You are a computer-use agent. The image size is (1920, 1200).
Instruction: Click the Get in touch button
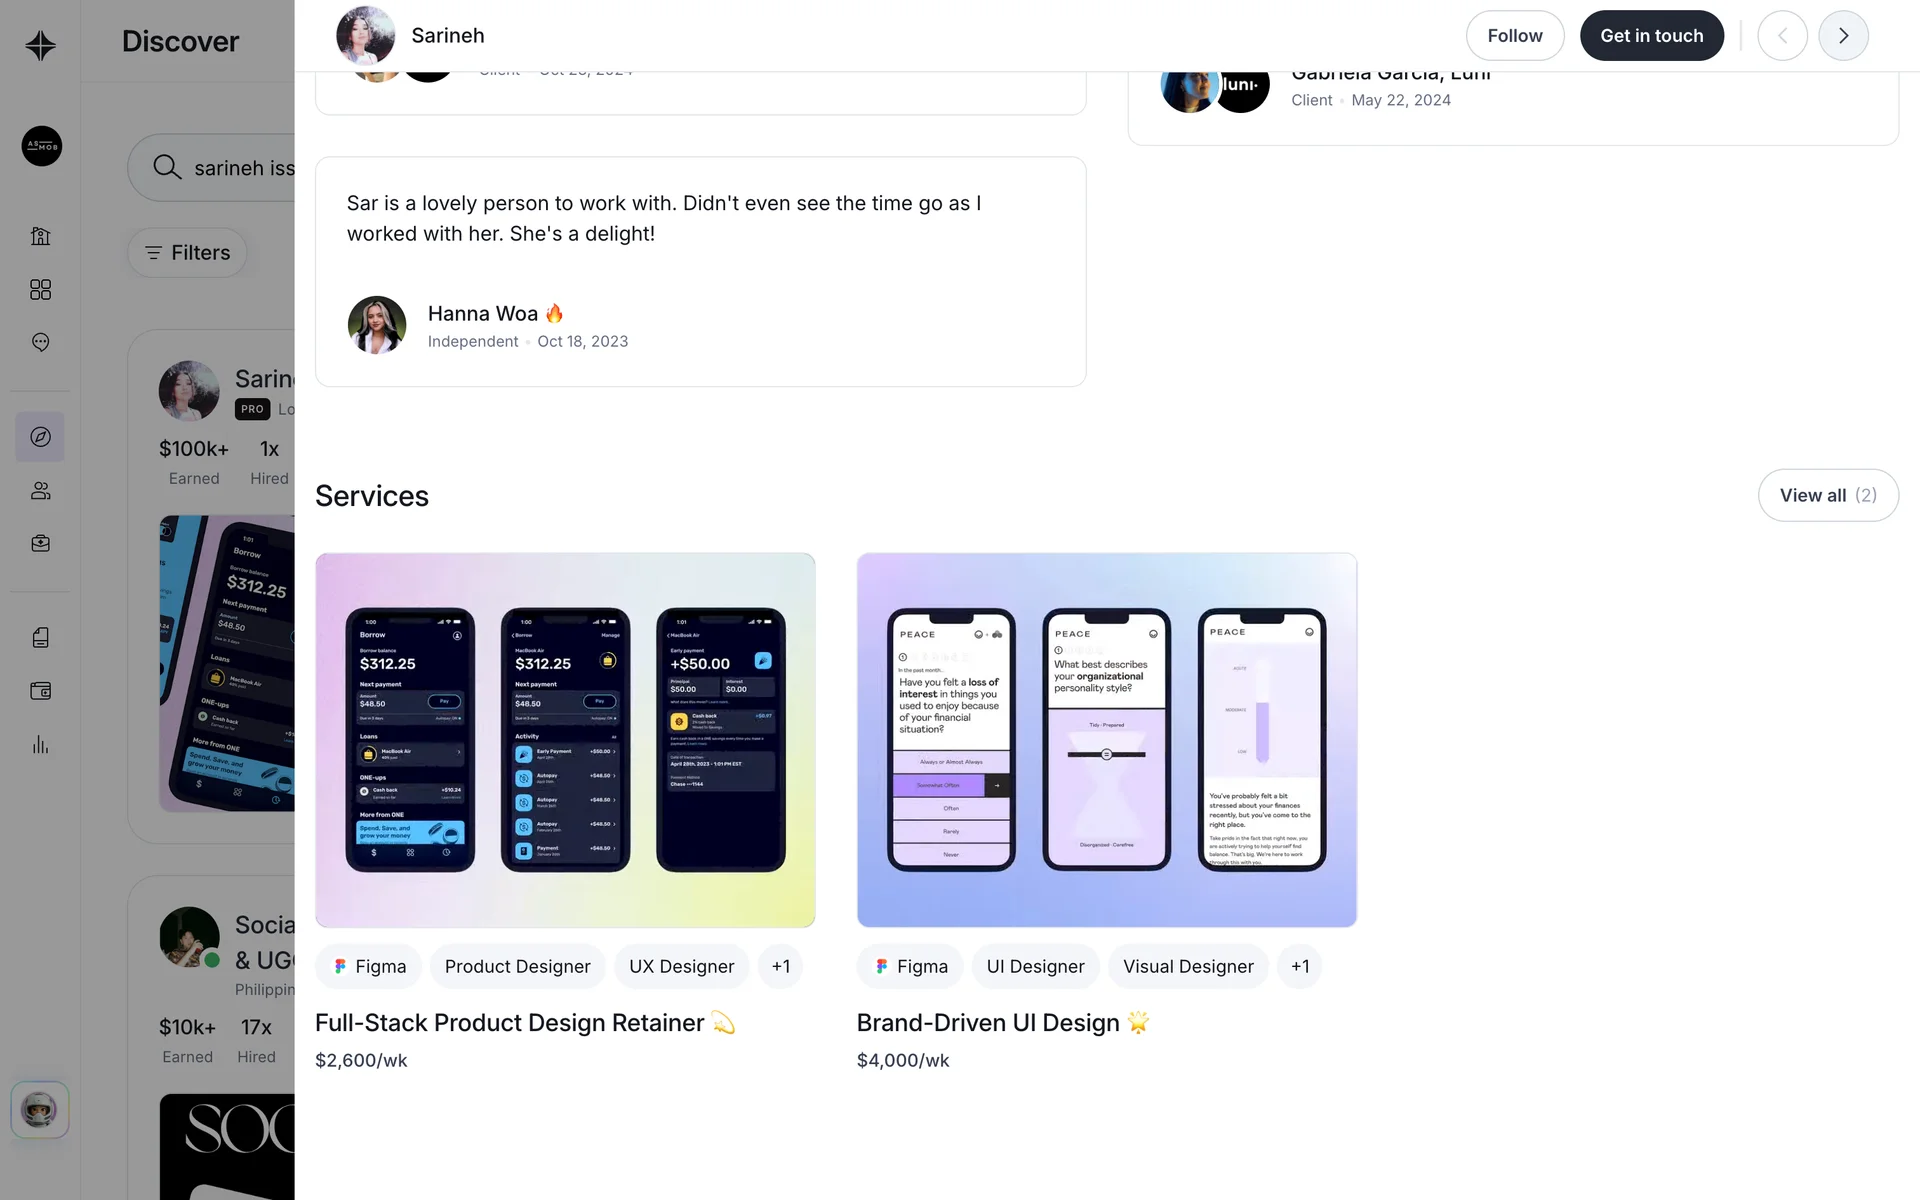1652,36
